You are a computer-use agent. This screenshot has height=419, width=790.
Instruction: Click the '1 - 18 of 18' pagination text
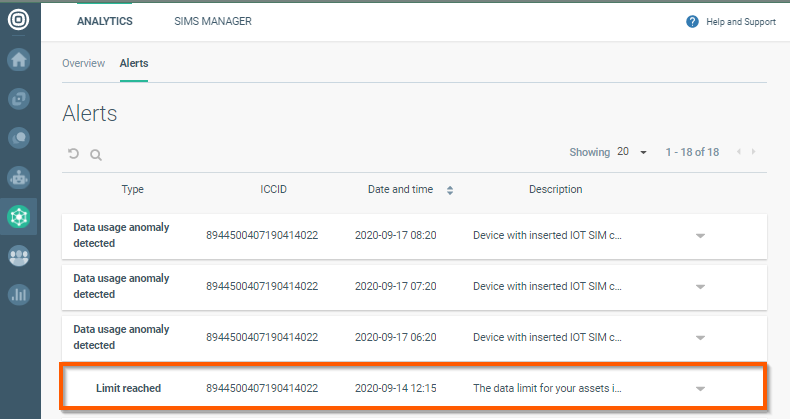point(692,152)
